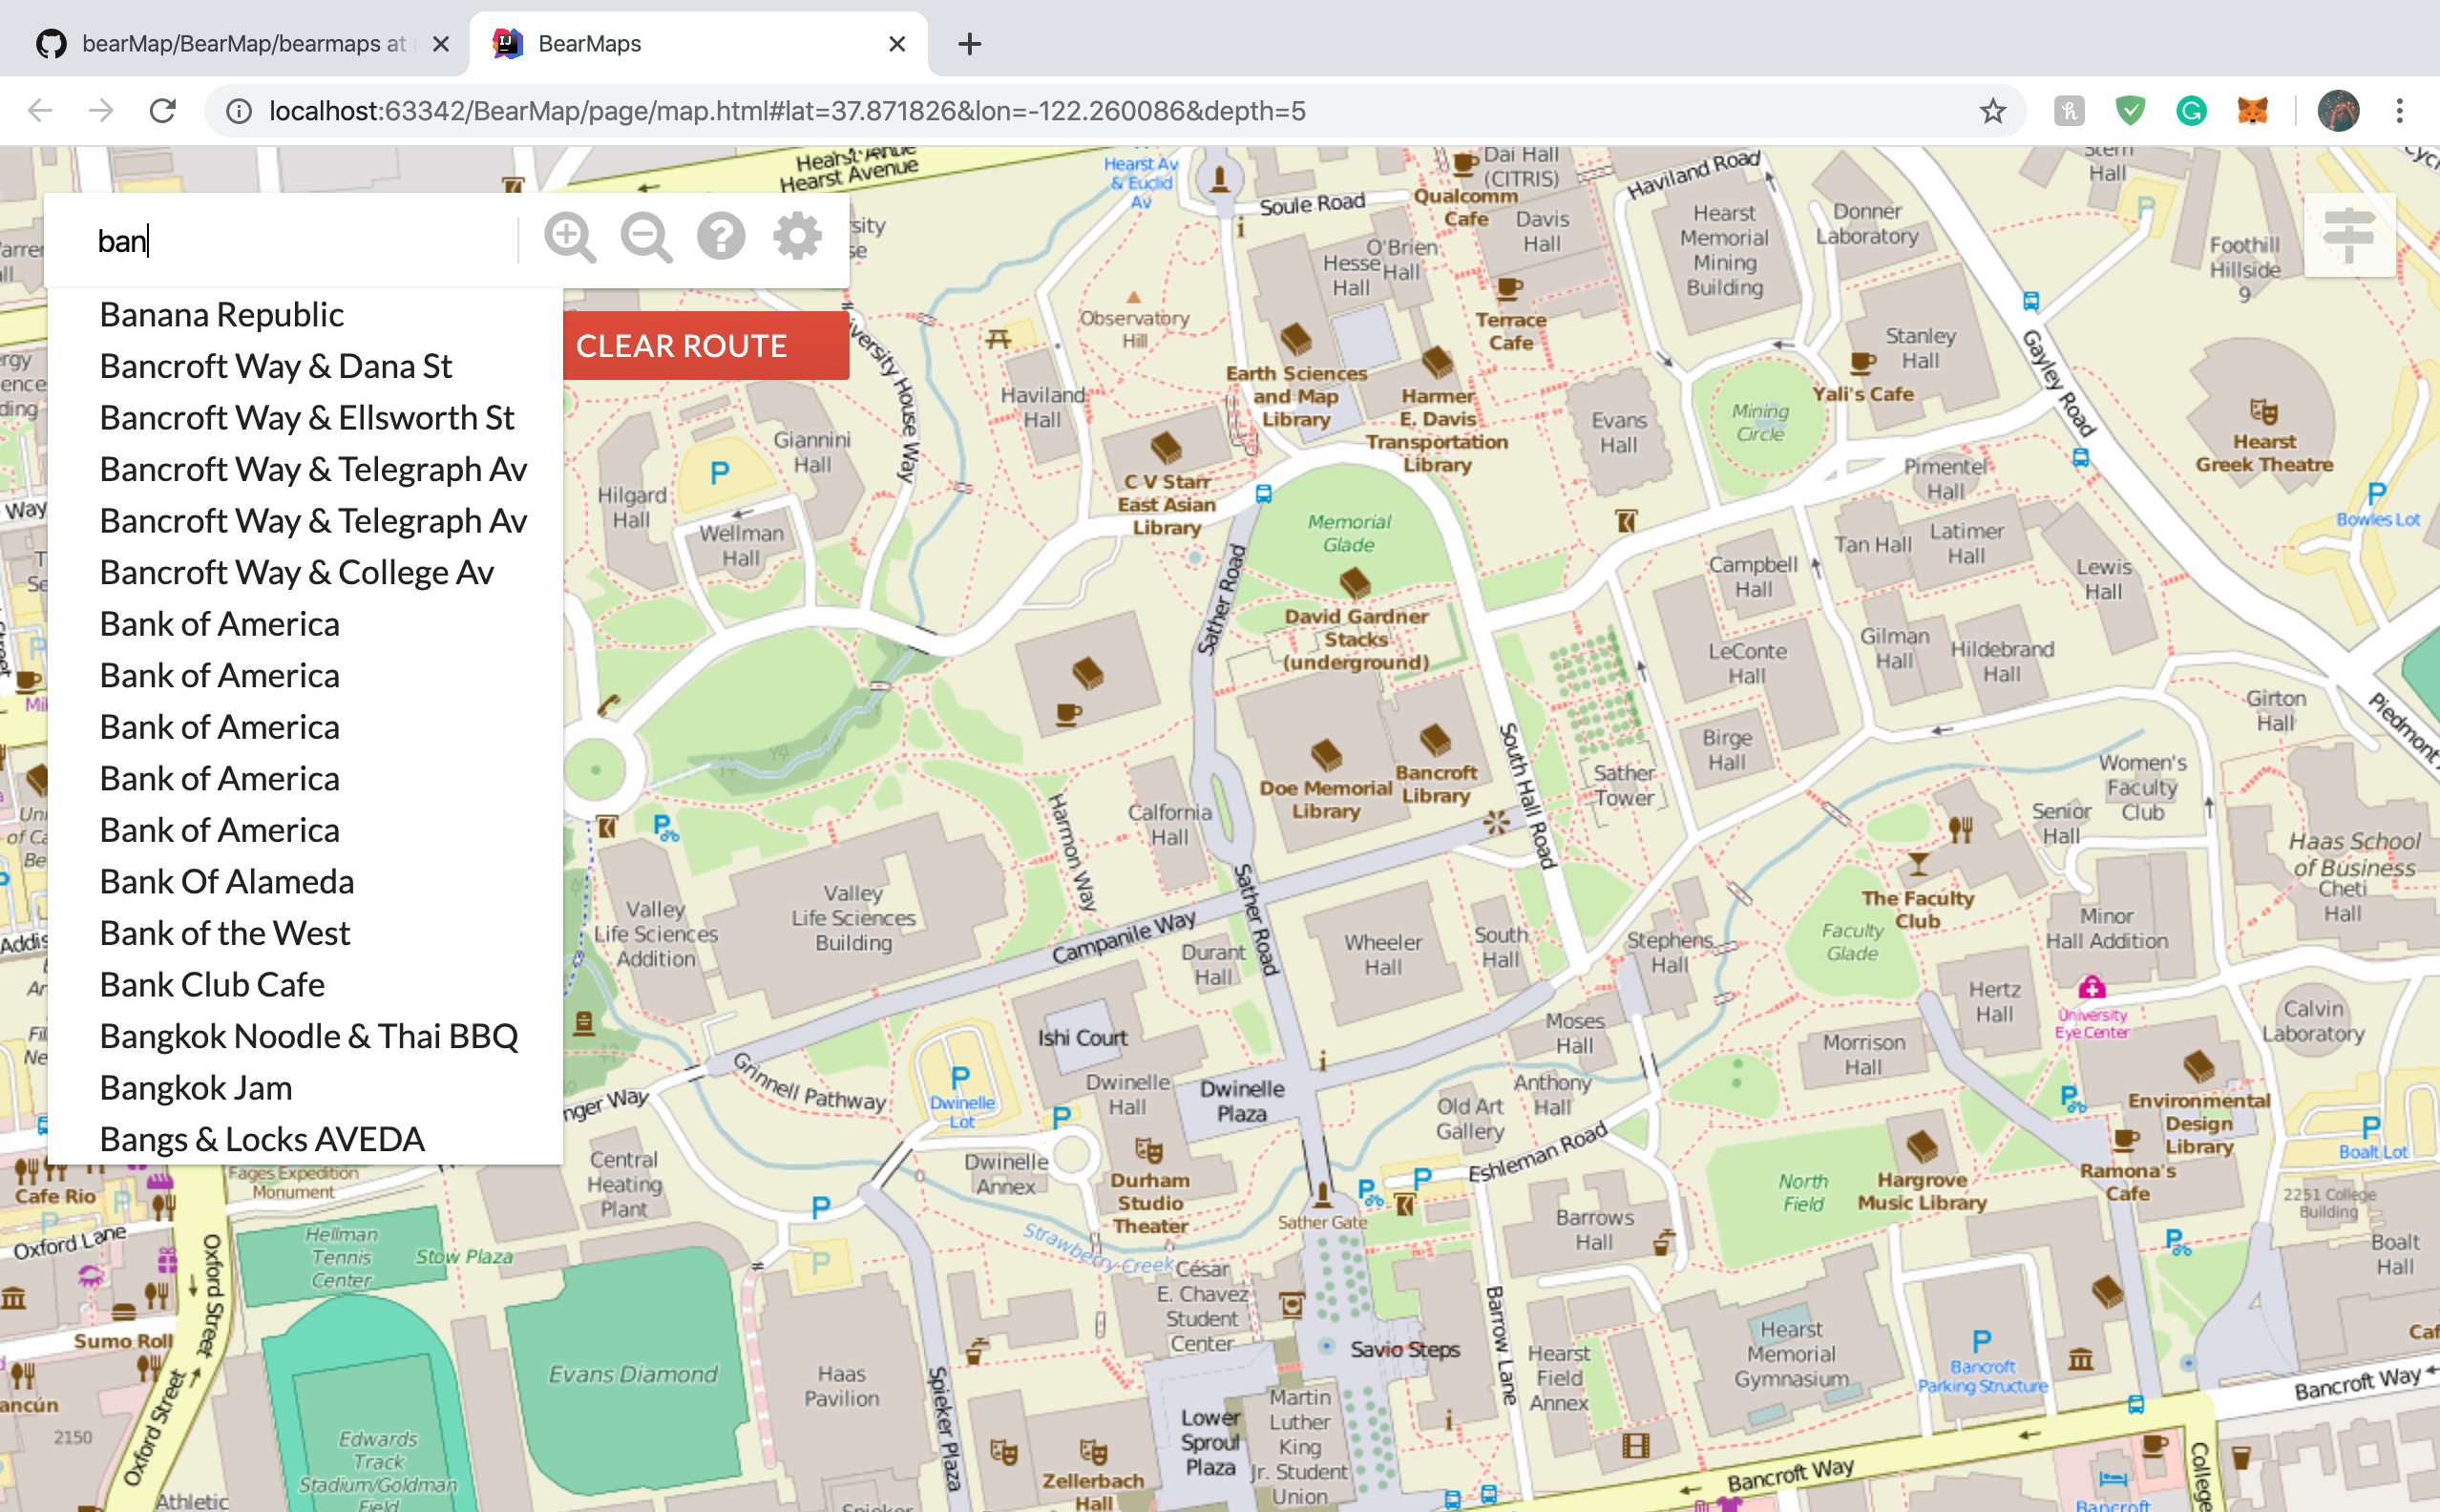Viewport: 2440px width, 1512px height.
Task: Close the bearMap GitHub tab
Action: pyautogui.click(x=441, y=44)
